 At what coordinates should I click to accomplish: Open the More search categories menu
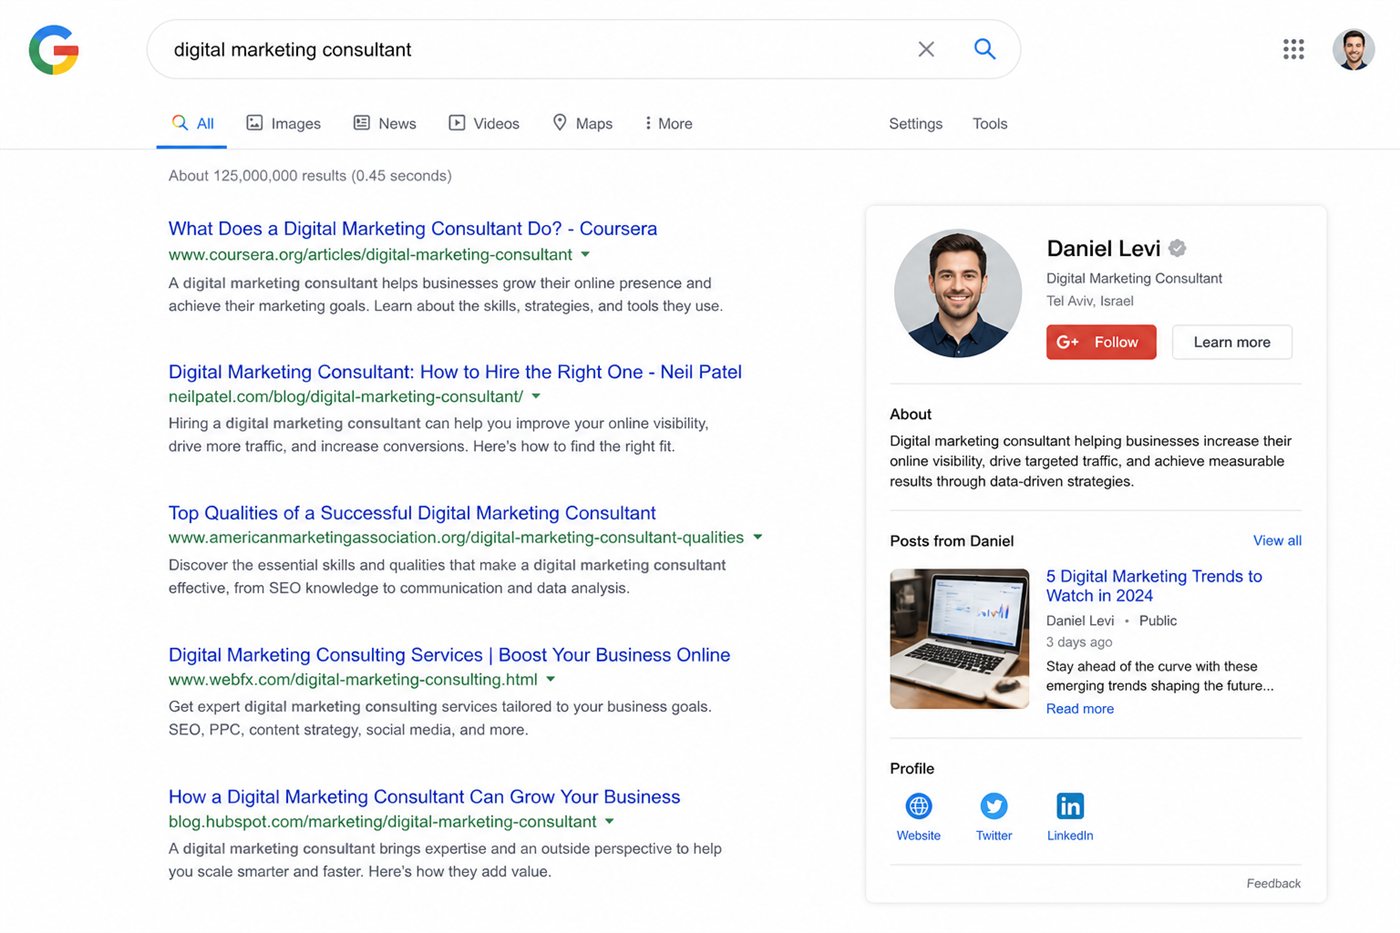click(668, 123)
